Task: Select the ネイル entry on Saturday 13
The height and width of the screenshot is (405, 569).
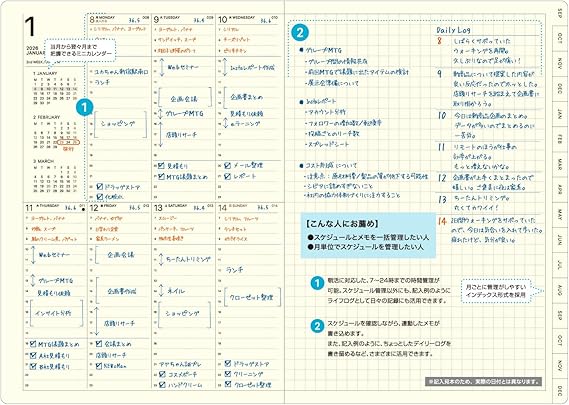Action: [176, 291]
